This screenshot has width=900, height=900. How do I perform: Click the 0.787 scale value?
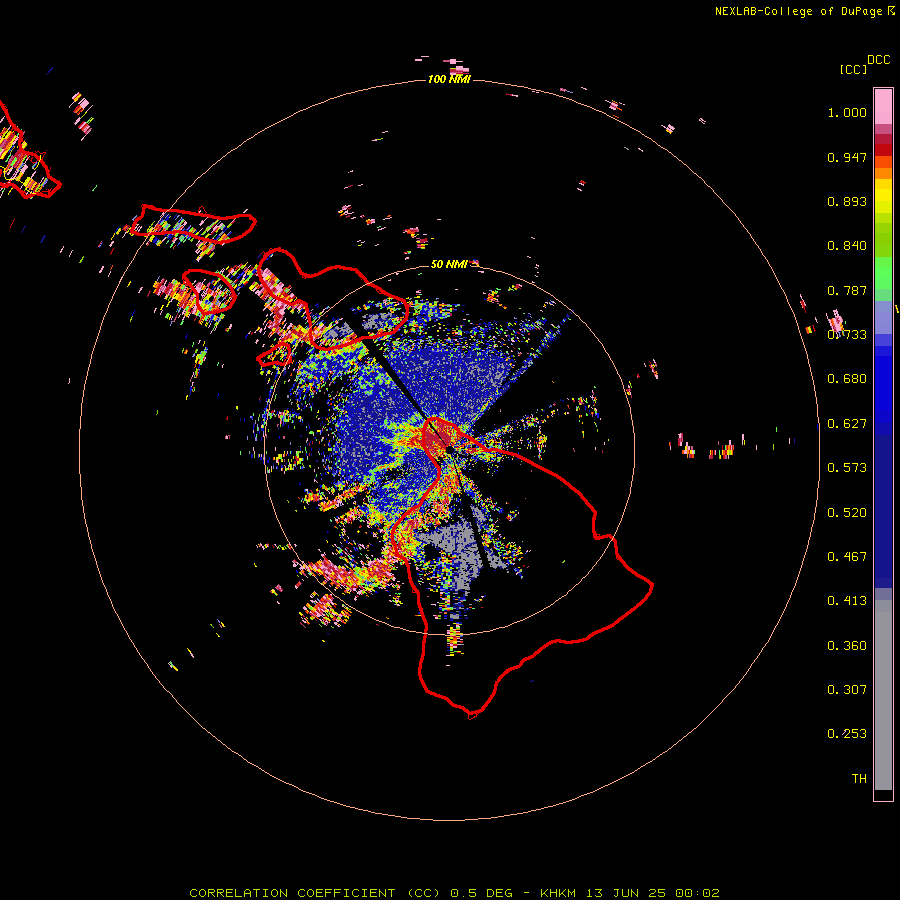pyautogui.click(x=847, y=290)
